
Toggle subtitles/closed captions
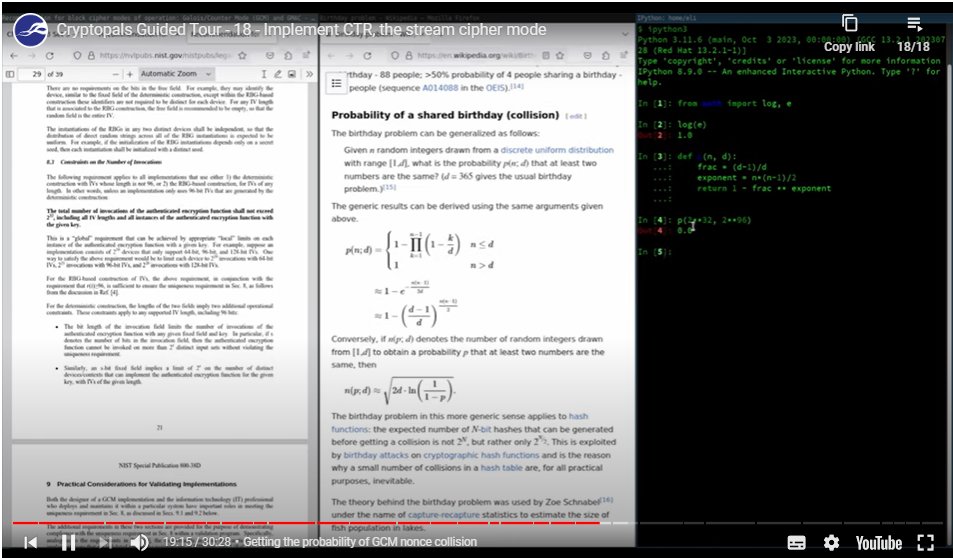click(x=797, y=542)
